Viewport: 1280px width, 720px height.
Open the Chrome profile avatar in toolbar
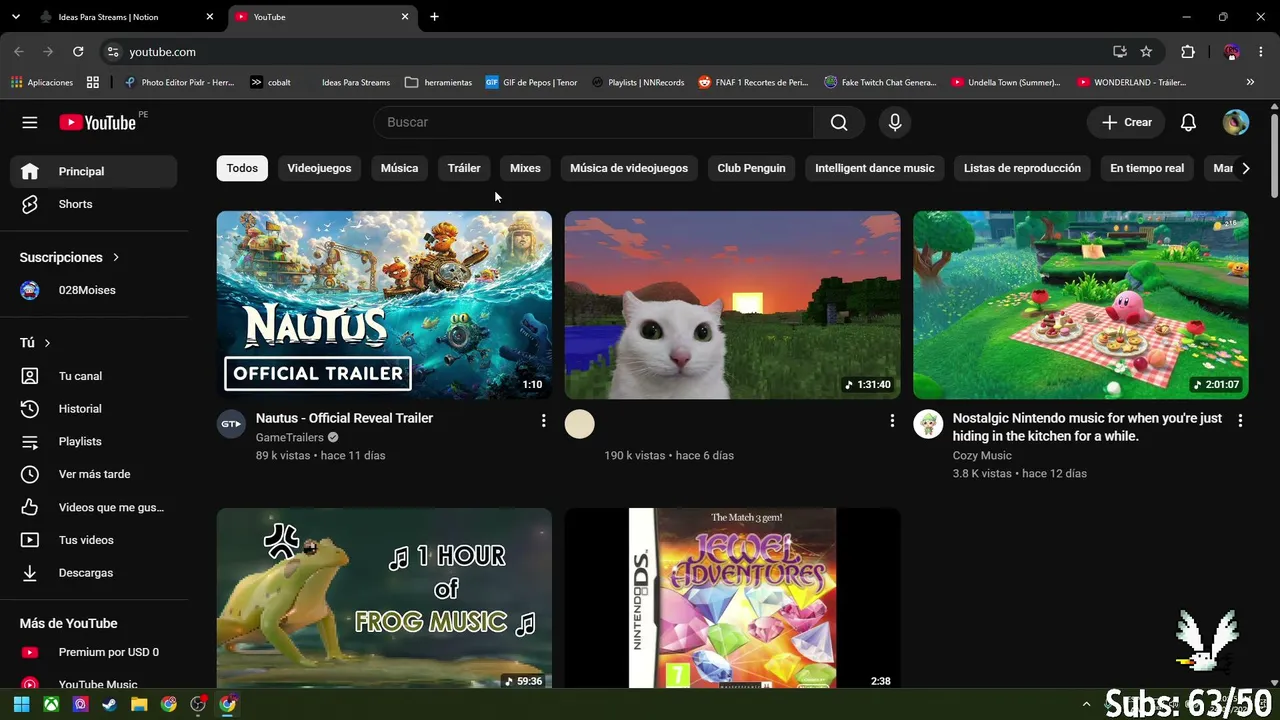click(x=1232, y=52)
